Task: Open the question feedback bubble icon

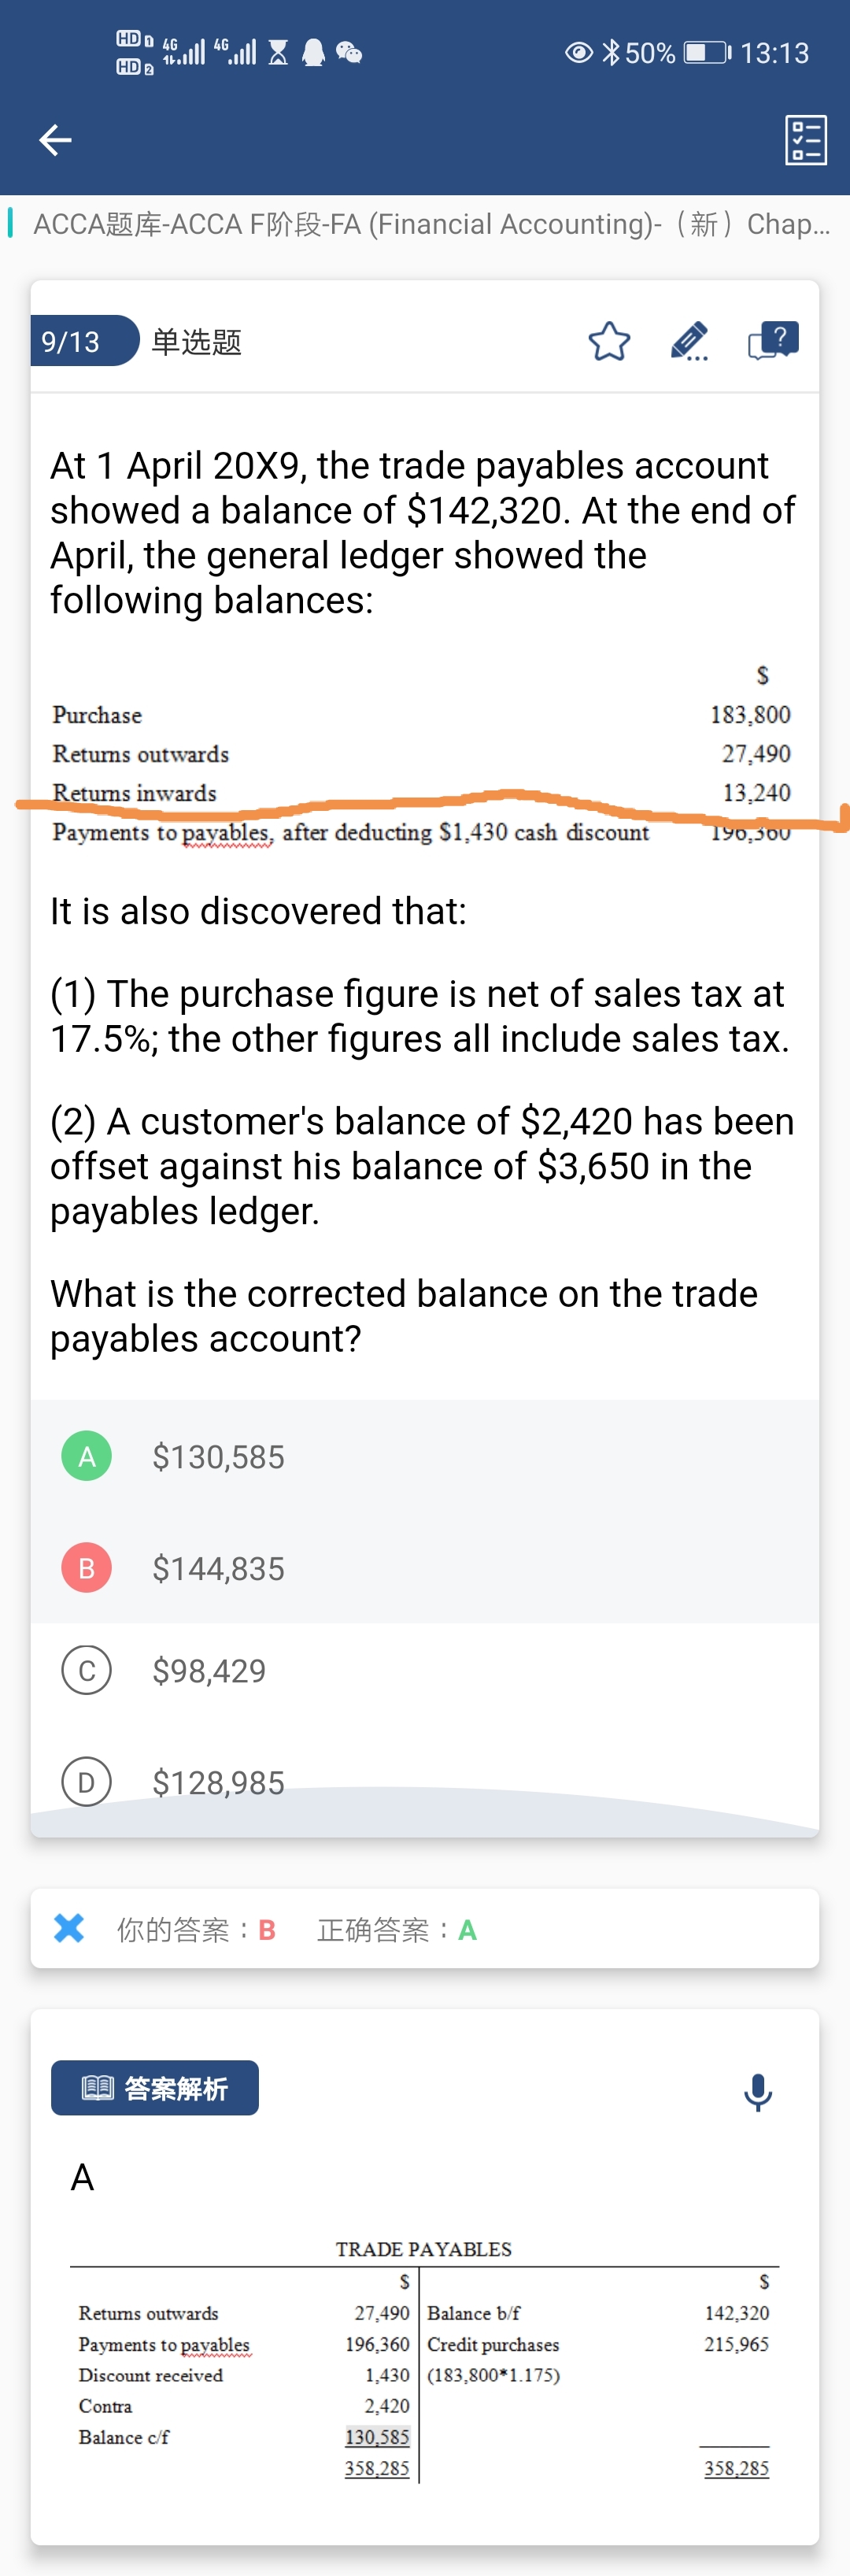Action: [773, 340]
